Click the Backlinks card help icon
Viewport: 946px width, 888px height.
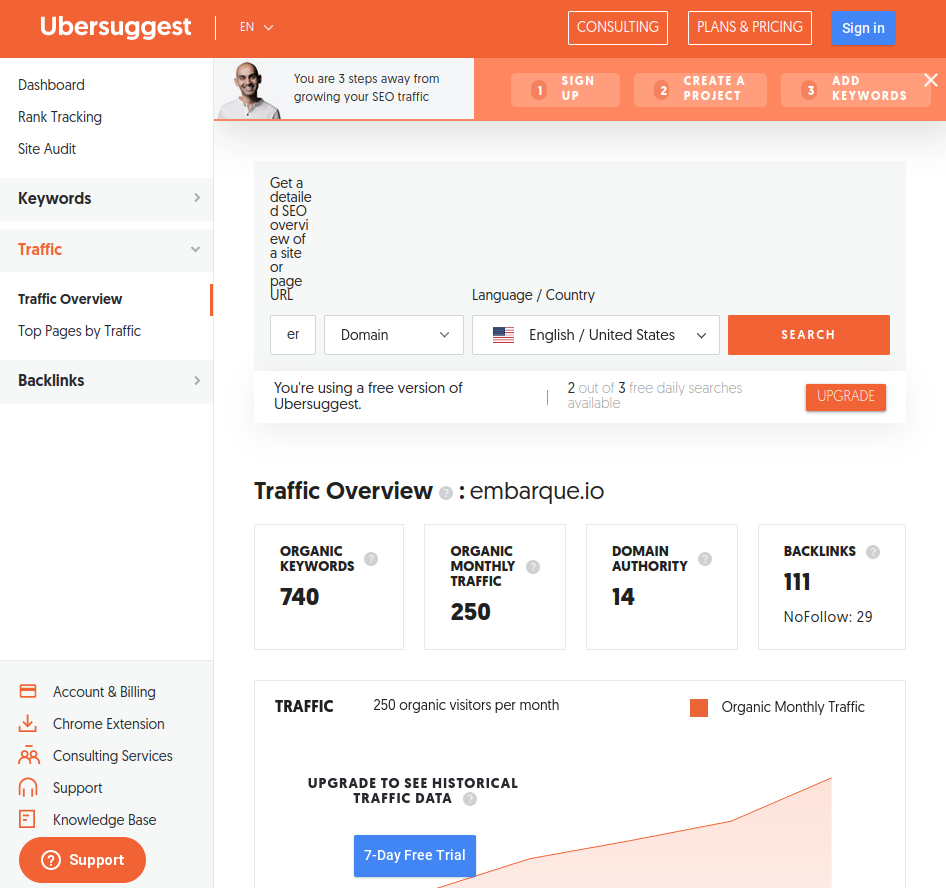pos(872,551)
